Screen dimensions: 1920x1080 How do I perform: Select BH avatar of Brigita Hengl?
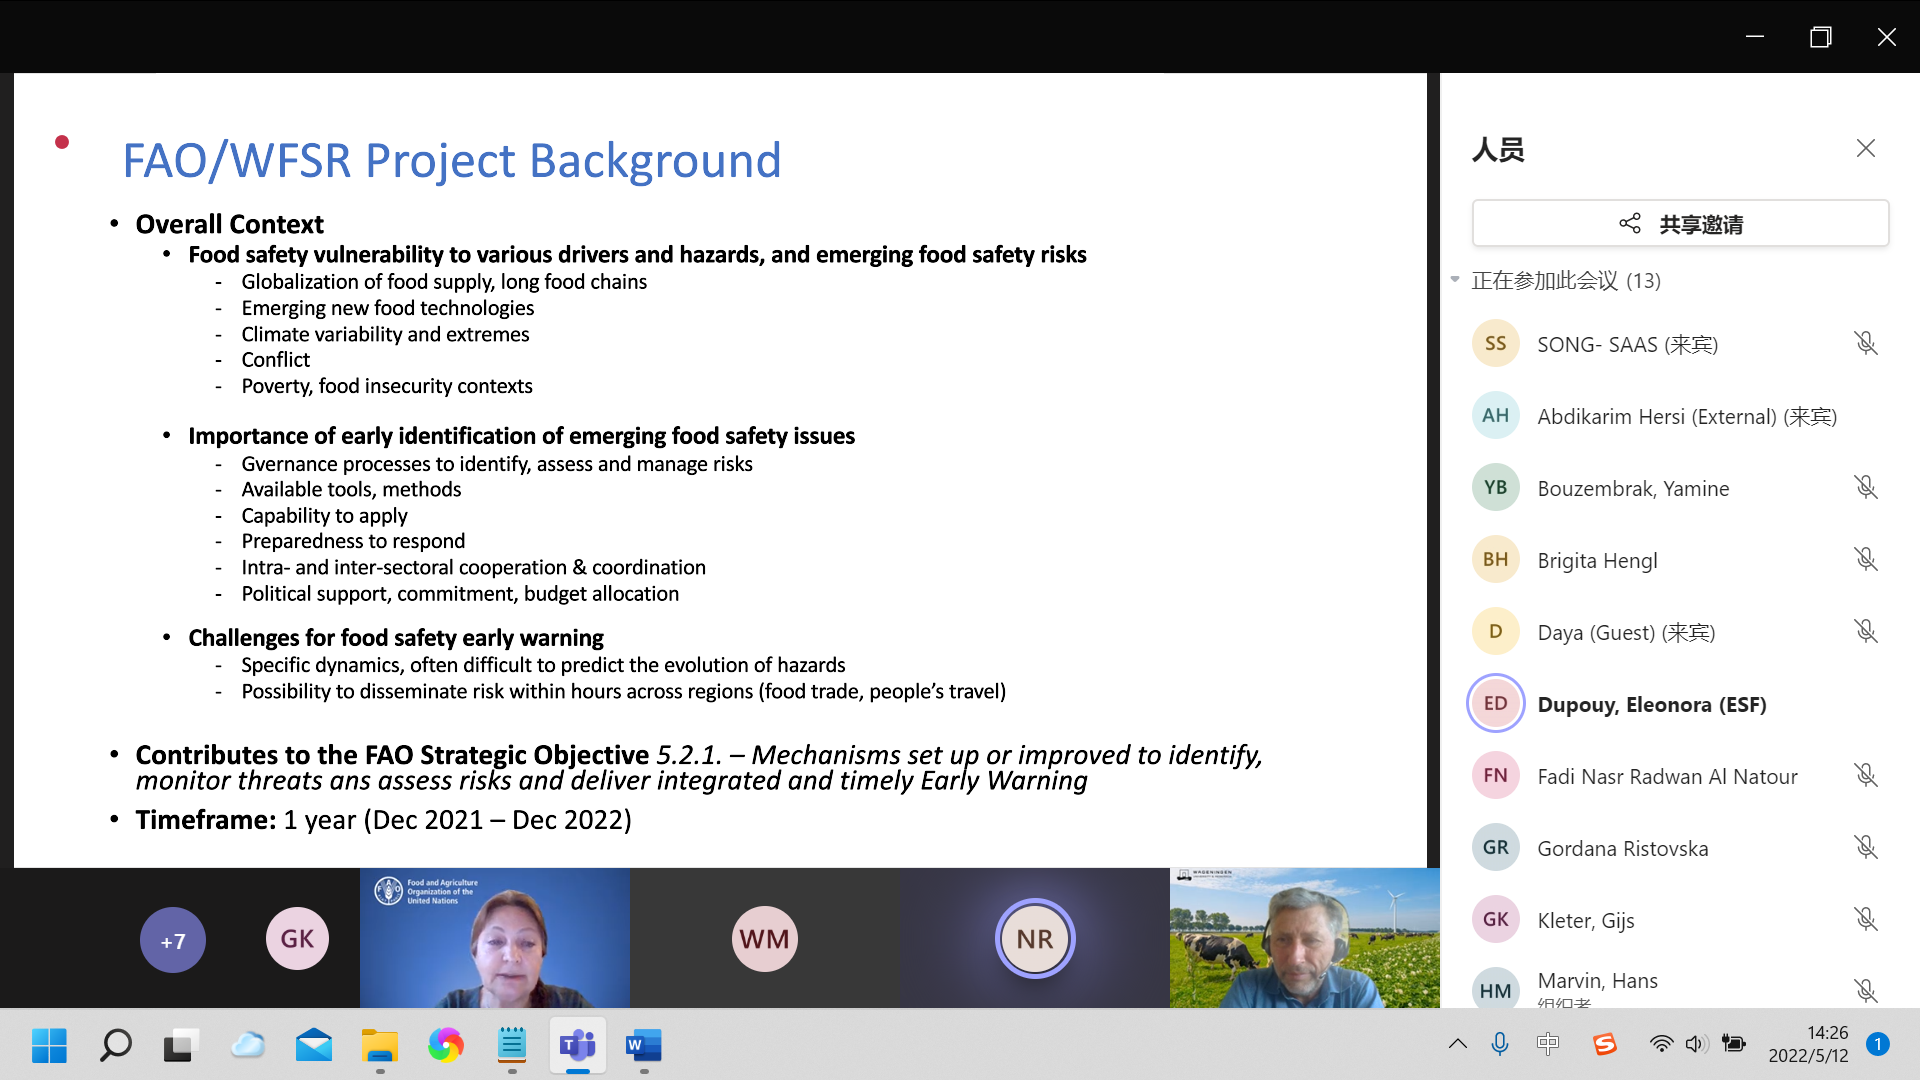[x=1495, y=559]
